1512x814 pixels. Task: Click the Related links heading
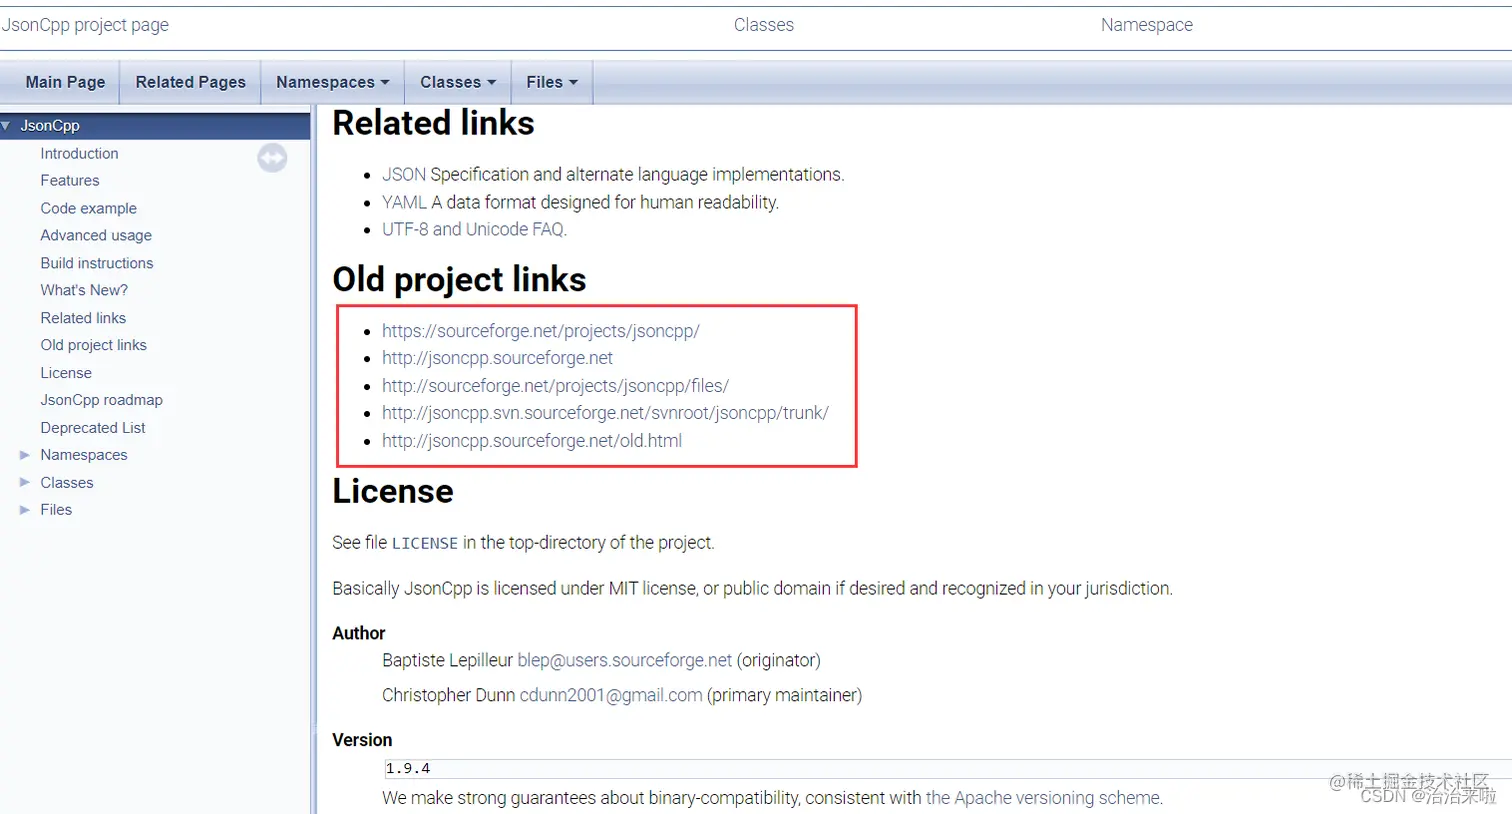[x=433, y=123]
